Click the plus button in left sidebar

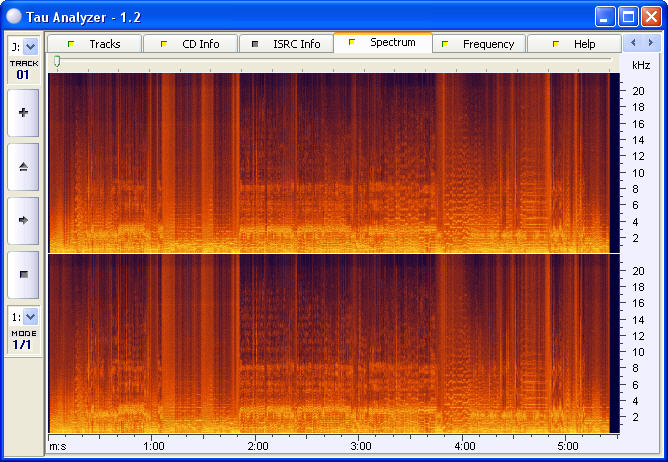(x=23, y=112)
